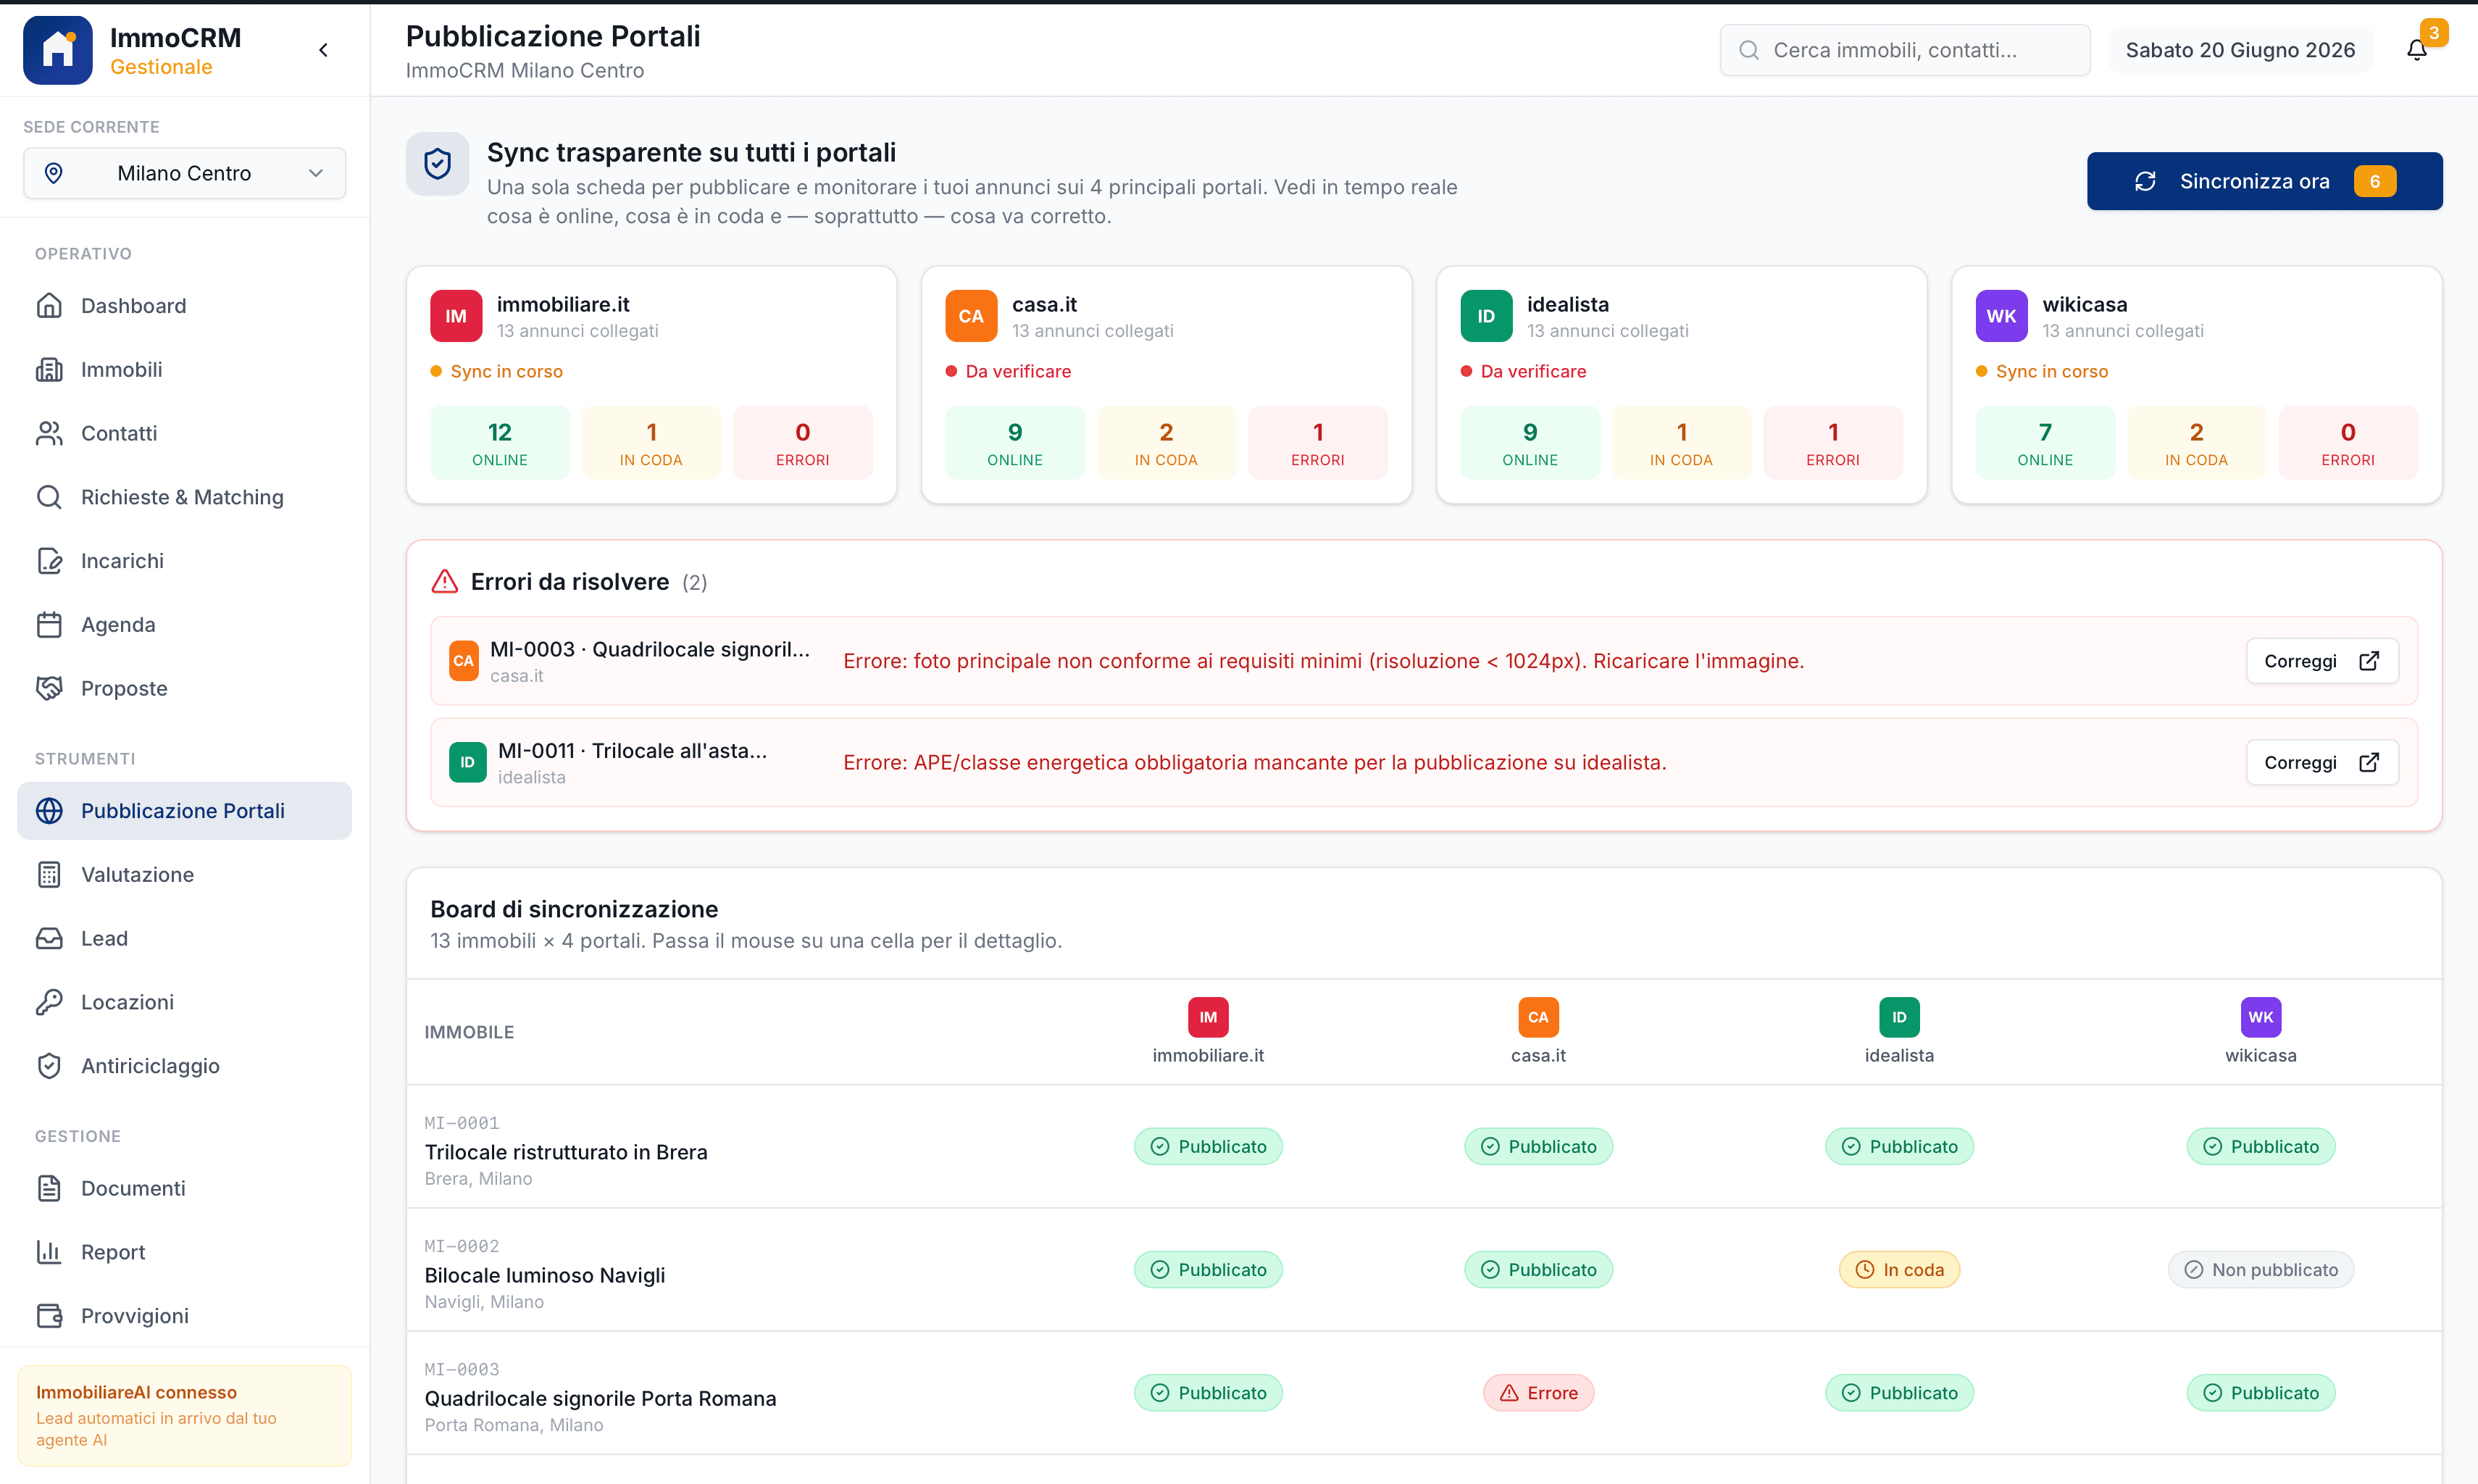The width and height of the screenshot is (2478, 1484).
Task: Click MI-0001 Pubblicato badge under wikicasa
Action: coord(2260,1147)
